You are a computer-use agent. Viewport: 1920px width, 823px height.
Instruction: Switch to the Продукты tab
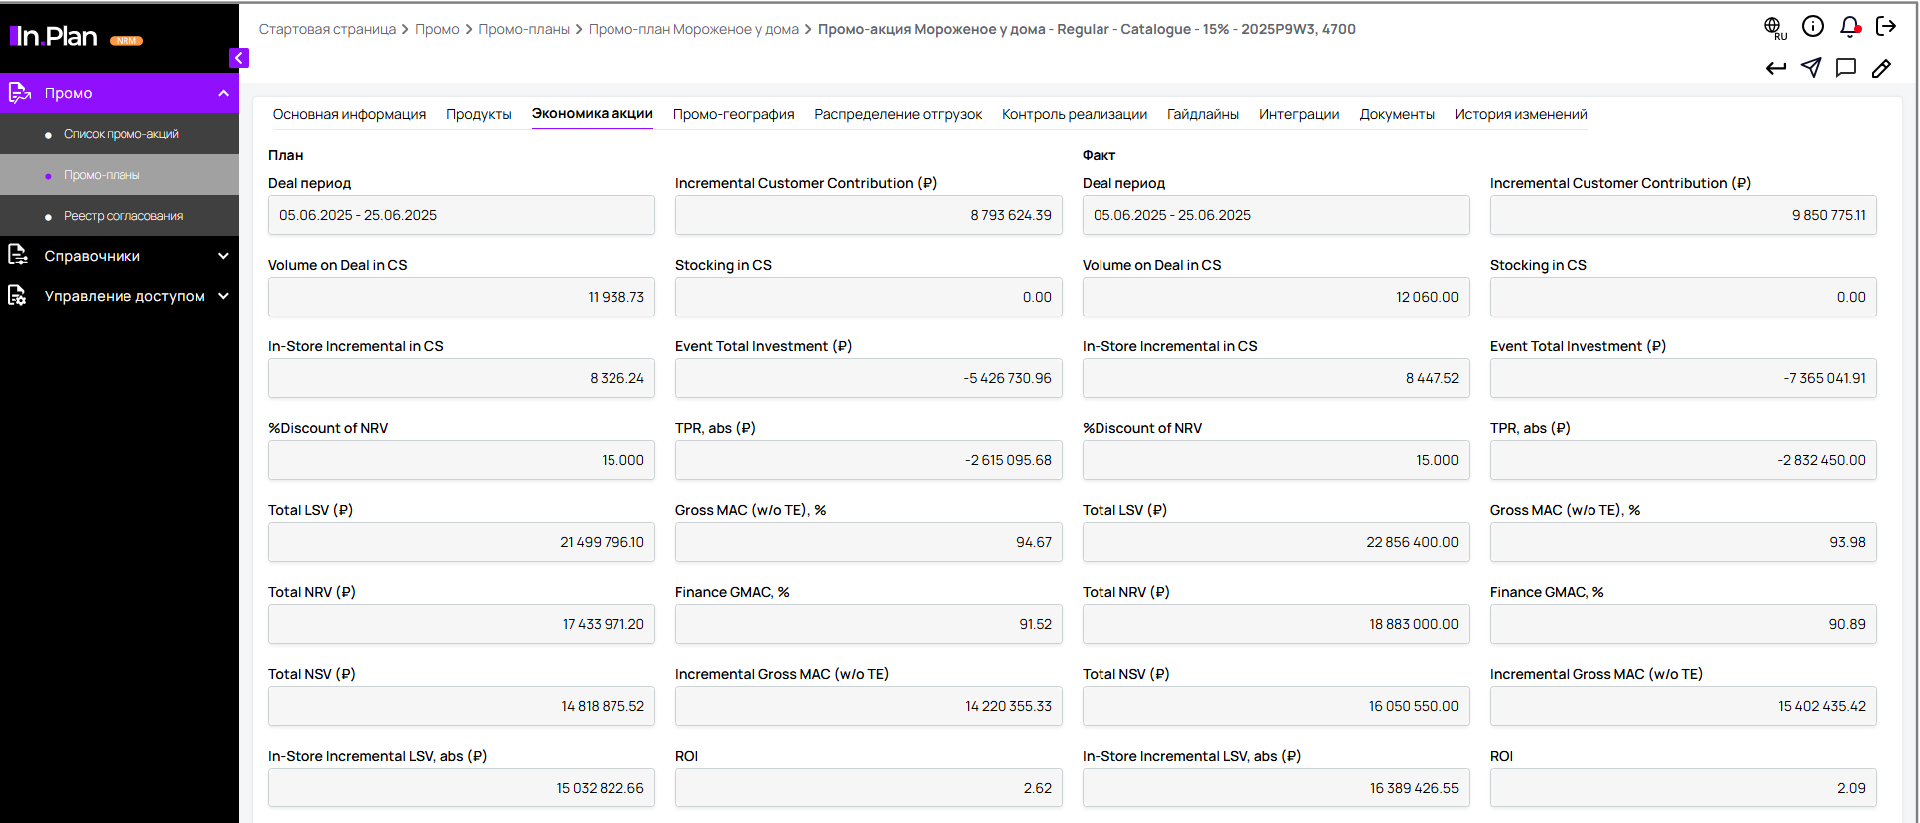click(478, 114)
